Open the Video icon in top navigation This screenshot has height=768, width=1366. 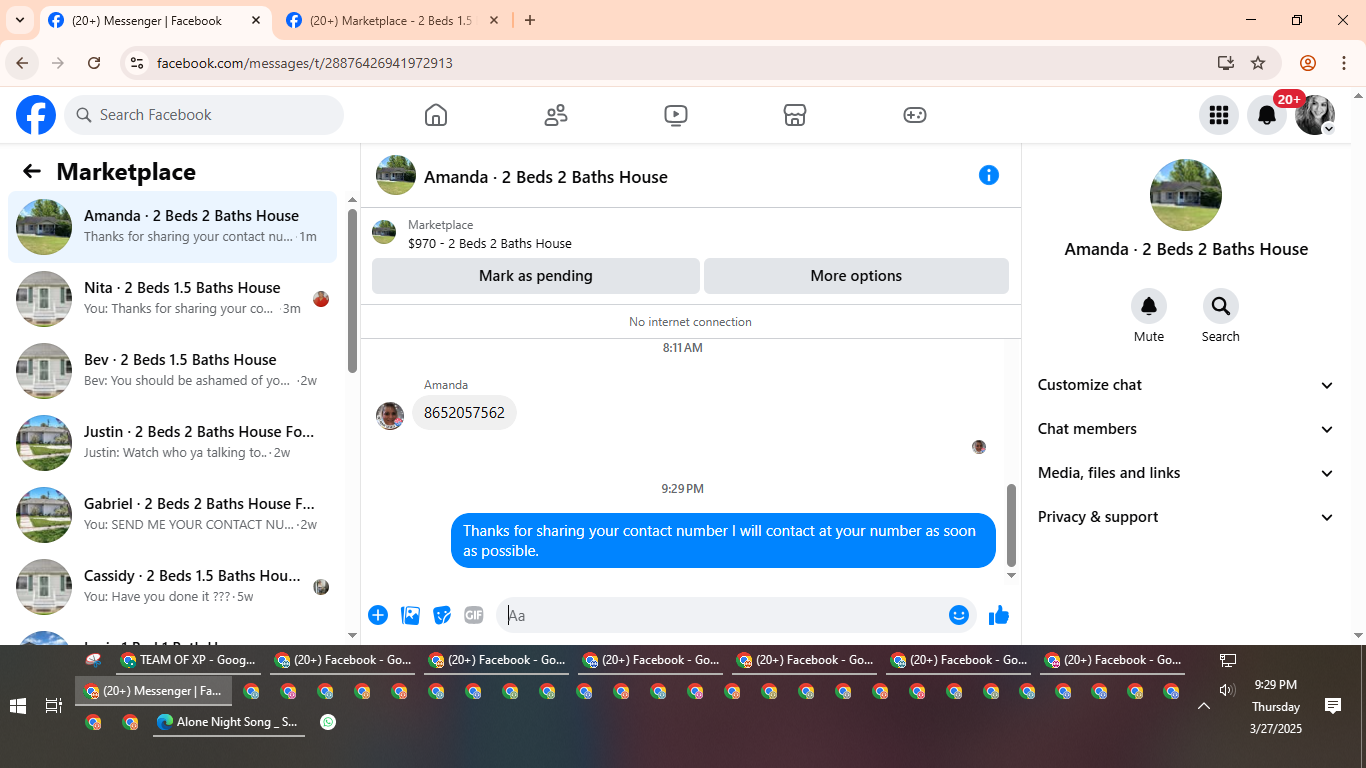[676, 115]
